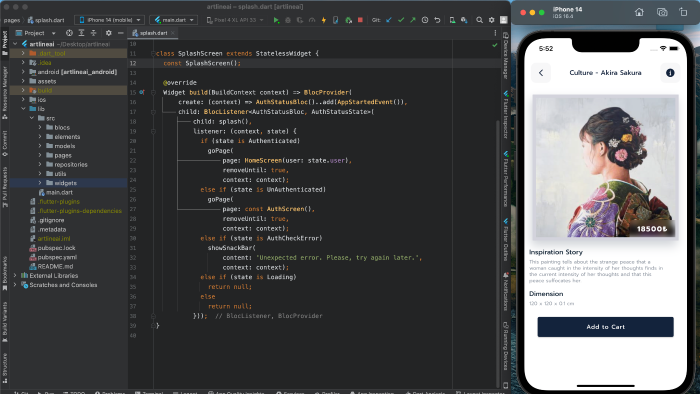This screenshot has height=394, width=700.
Task: Go home on the iPhone simulator
Action: click(639, 12)
